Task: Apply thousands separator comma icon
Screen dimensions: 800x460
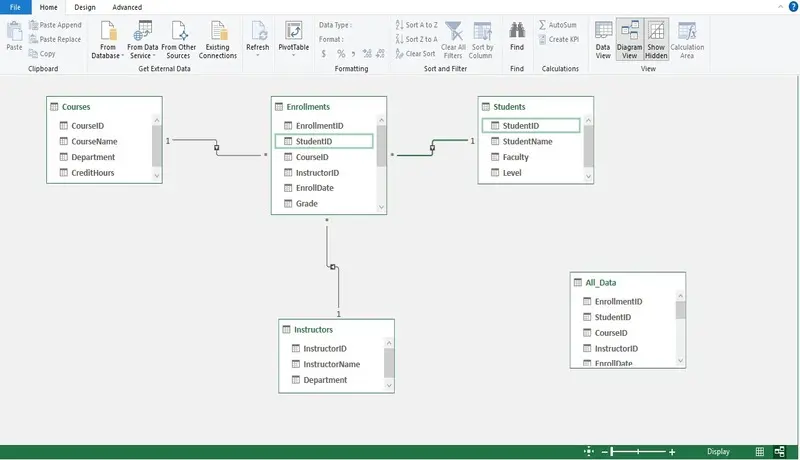Action: pyautogui.click(x=354, y=54)
